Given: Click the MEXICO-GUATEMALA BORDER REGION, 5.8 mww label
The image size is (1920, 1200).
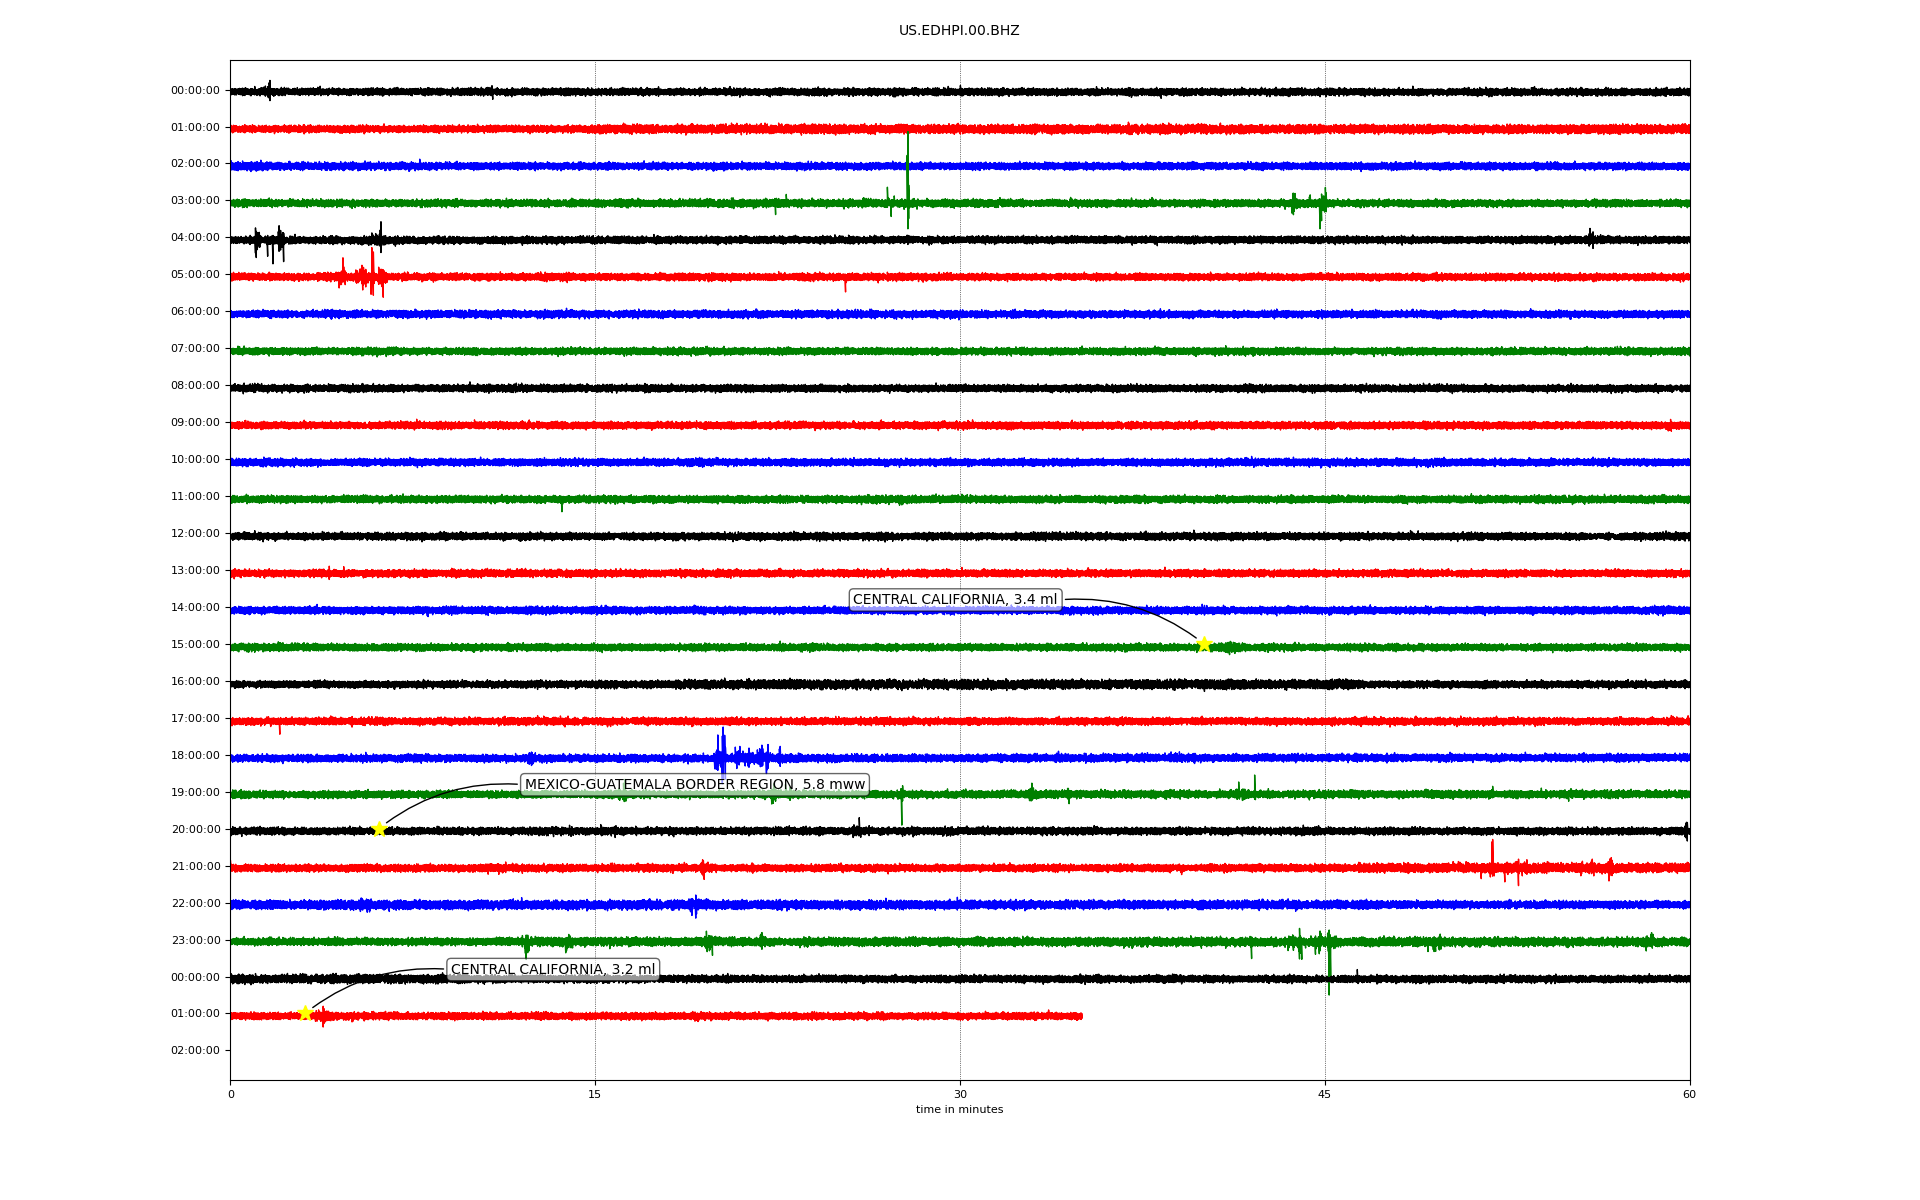Looking at the screenshot, I should 694,785.
